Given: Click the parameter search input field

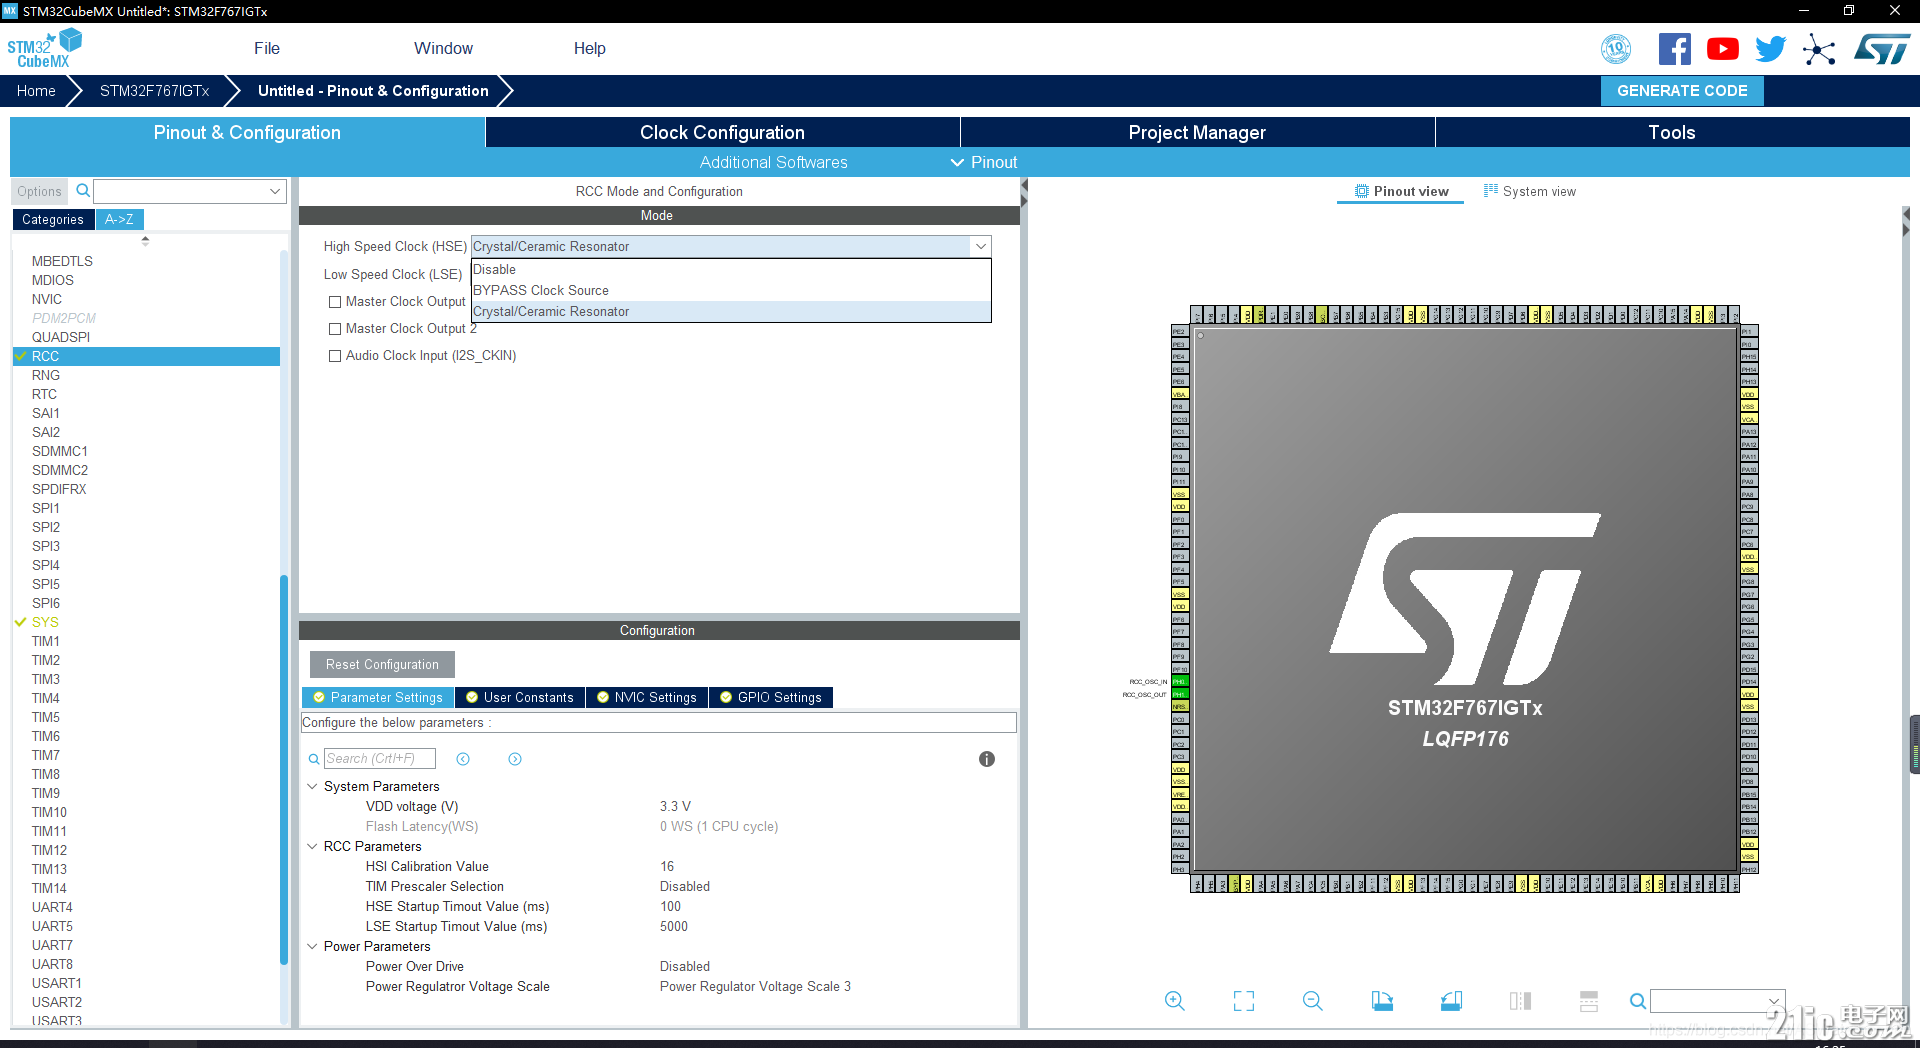Looking at the screenshot, I should click(380, 759).
